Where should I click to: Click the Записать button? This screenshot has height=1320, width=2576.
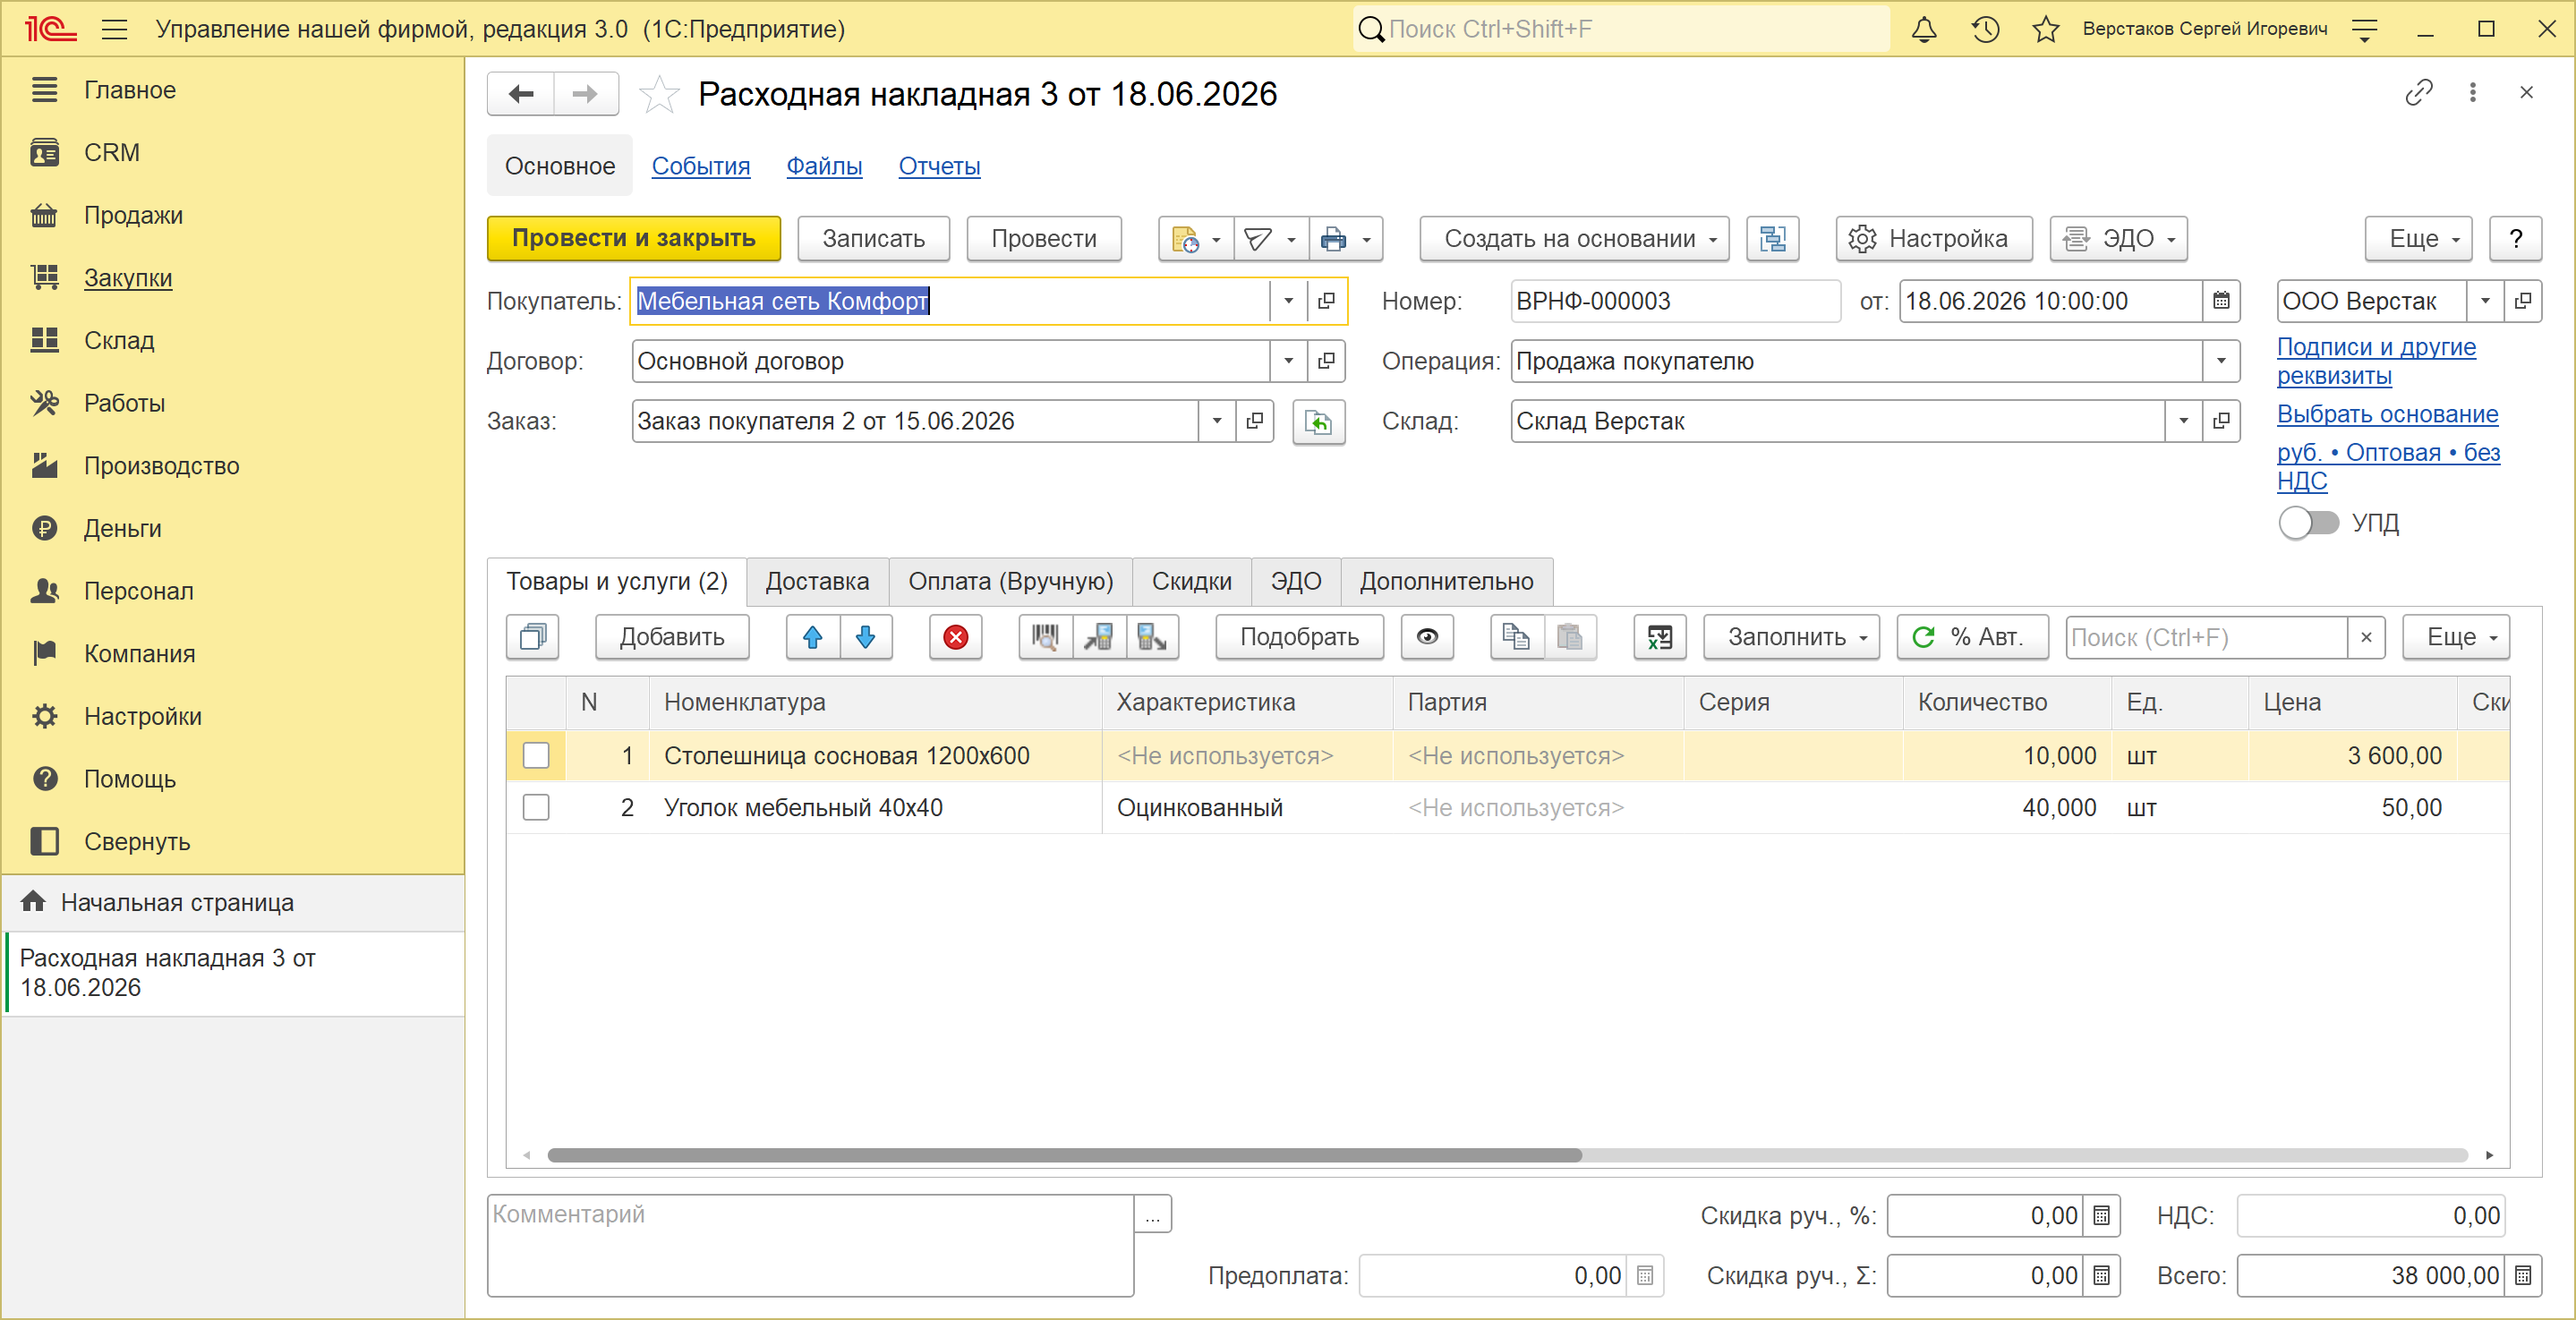point(873,239)
